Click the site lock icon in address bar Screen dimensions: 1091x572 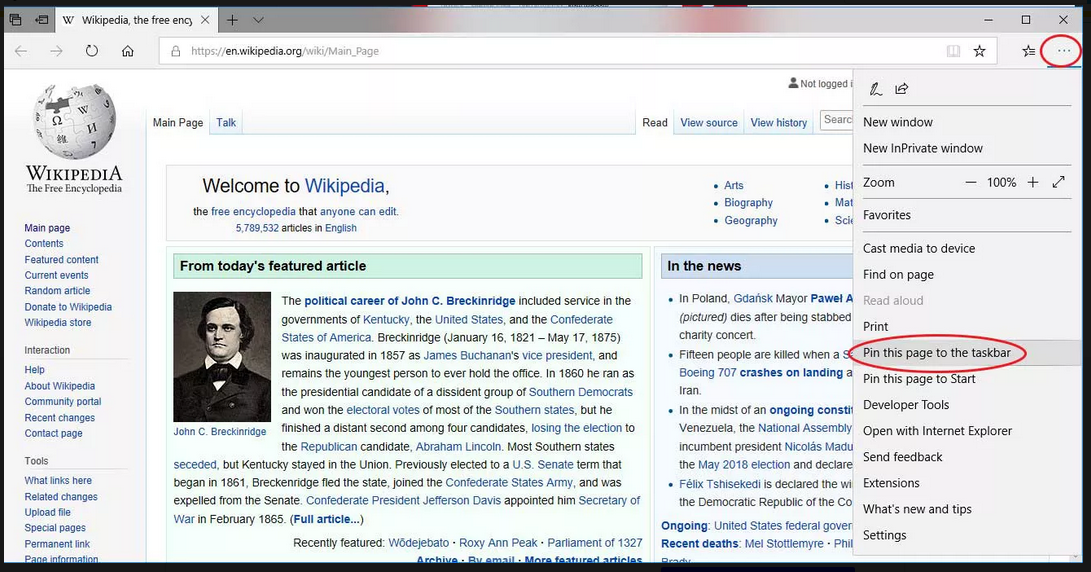pos(175,51)
